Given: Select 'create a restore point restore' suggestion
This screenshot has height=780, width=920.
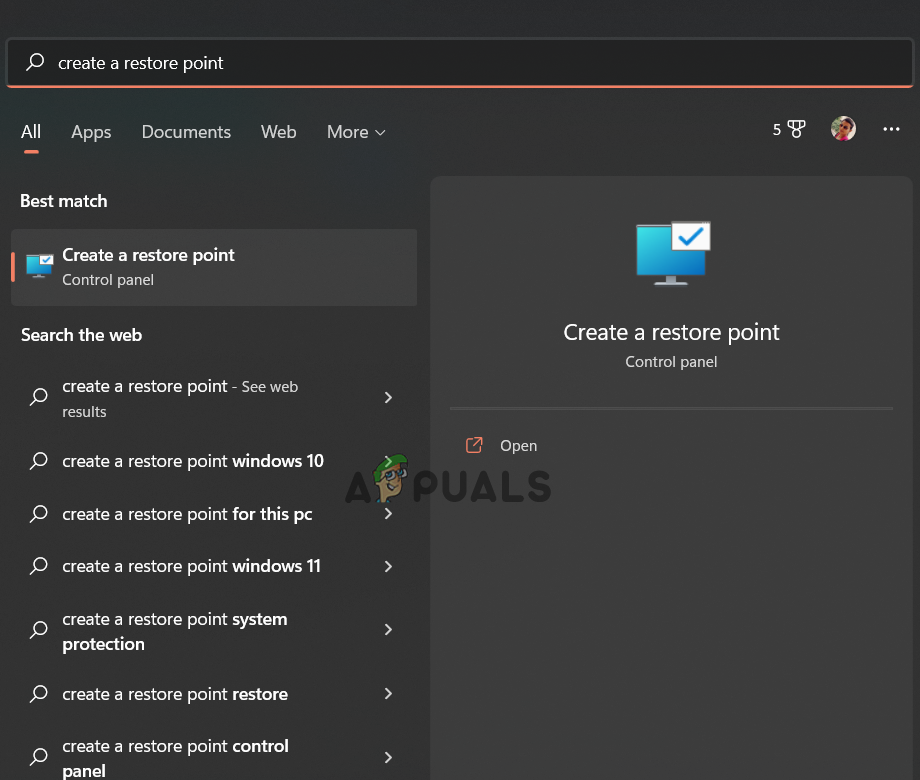Looking at the screenshot, I should click(175, 694).
